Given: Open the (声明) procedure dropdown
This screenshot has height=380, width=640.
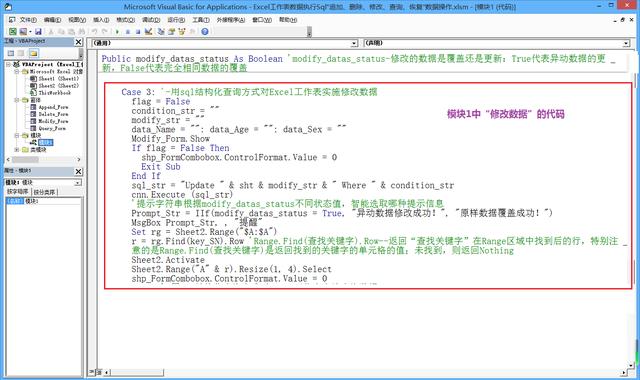Looking at the screenshot, I should tap(626, 43).
